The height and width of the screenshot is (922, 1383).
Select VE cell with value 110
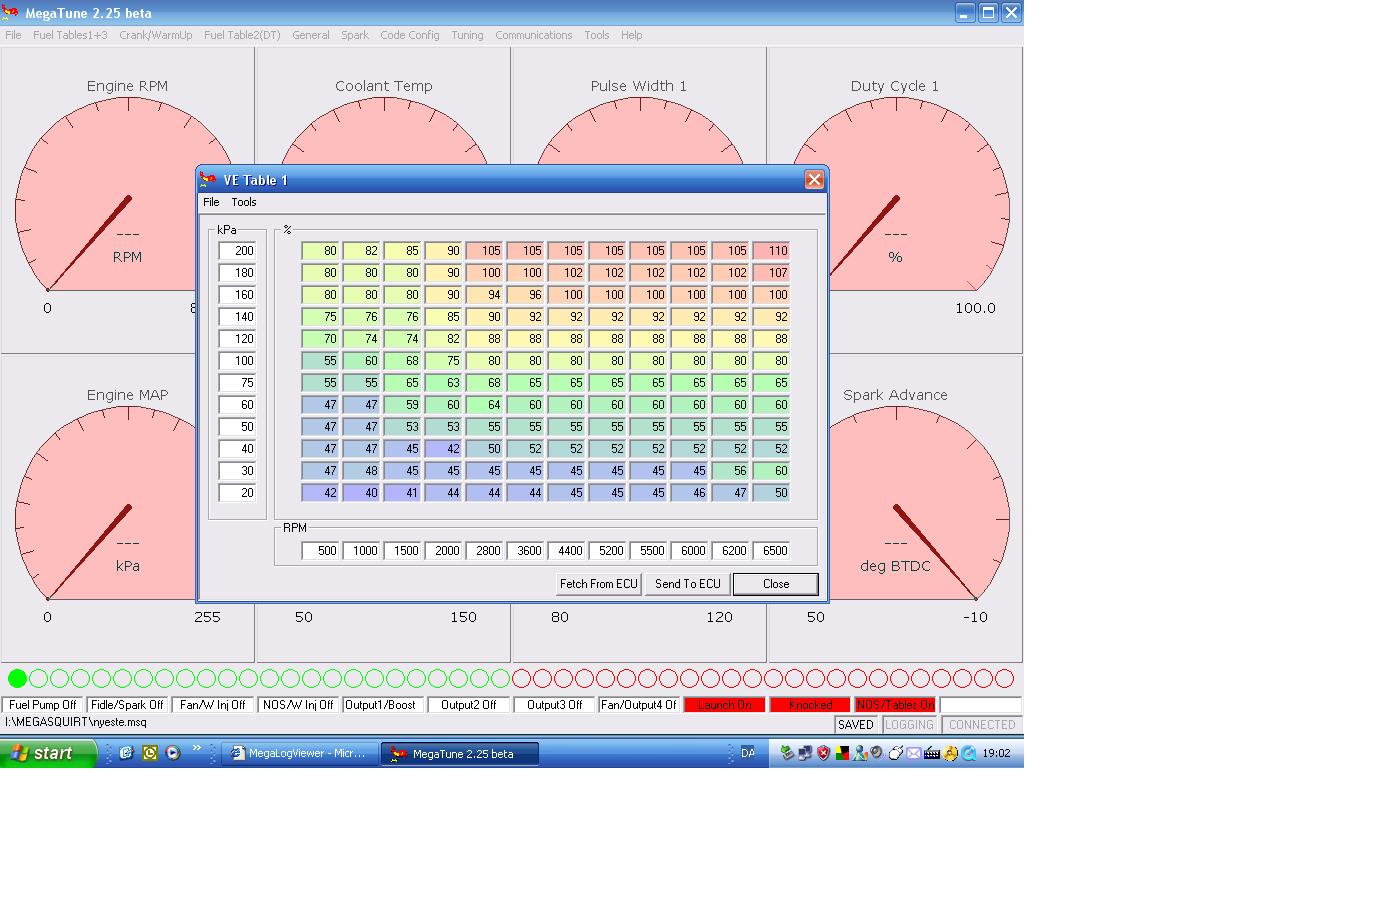coord(771,250)
